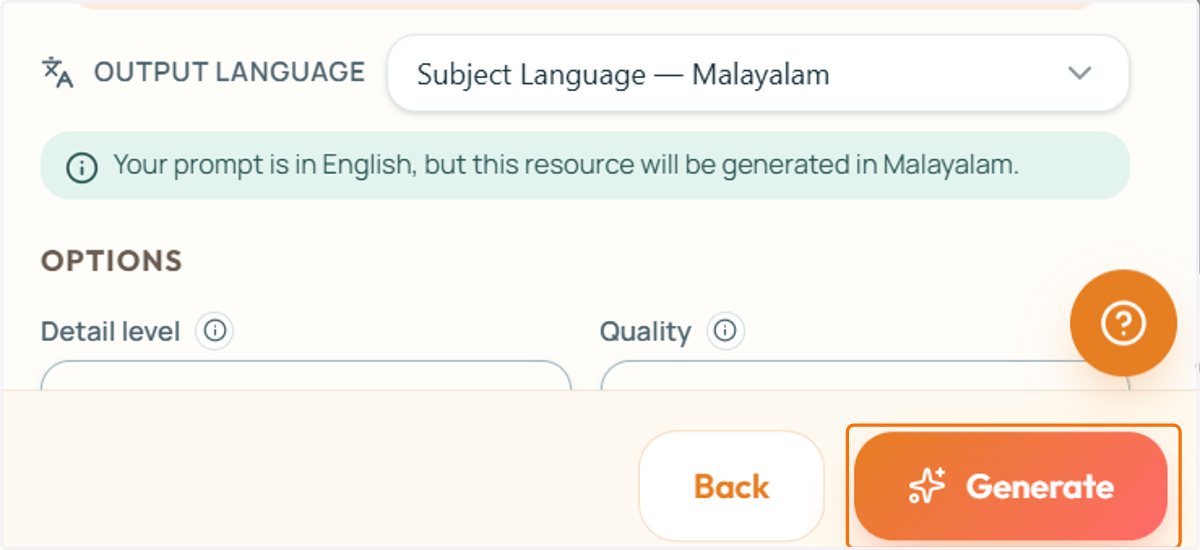The width and height of the screenshot is (1200, 550).
Task: Open the orange question-mark help button
Action: pos(1123,323)
